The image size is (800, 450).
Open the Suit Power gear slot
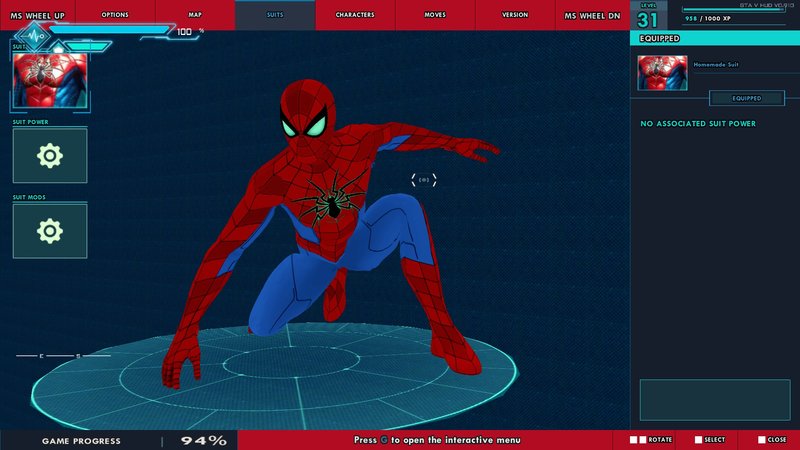[50, 156]
